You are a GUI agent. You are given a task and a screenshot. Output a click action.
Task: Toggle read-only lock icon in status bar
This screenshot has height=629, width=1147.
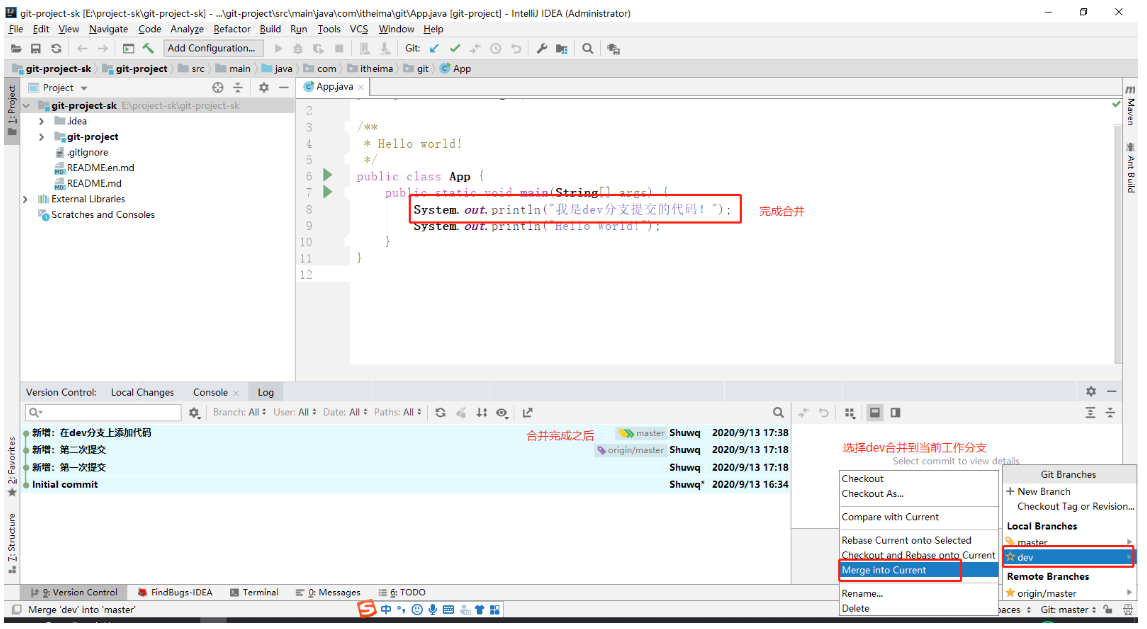1108,609
